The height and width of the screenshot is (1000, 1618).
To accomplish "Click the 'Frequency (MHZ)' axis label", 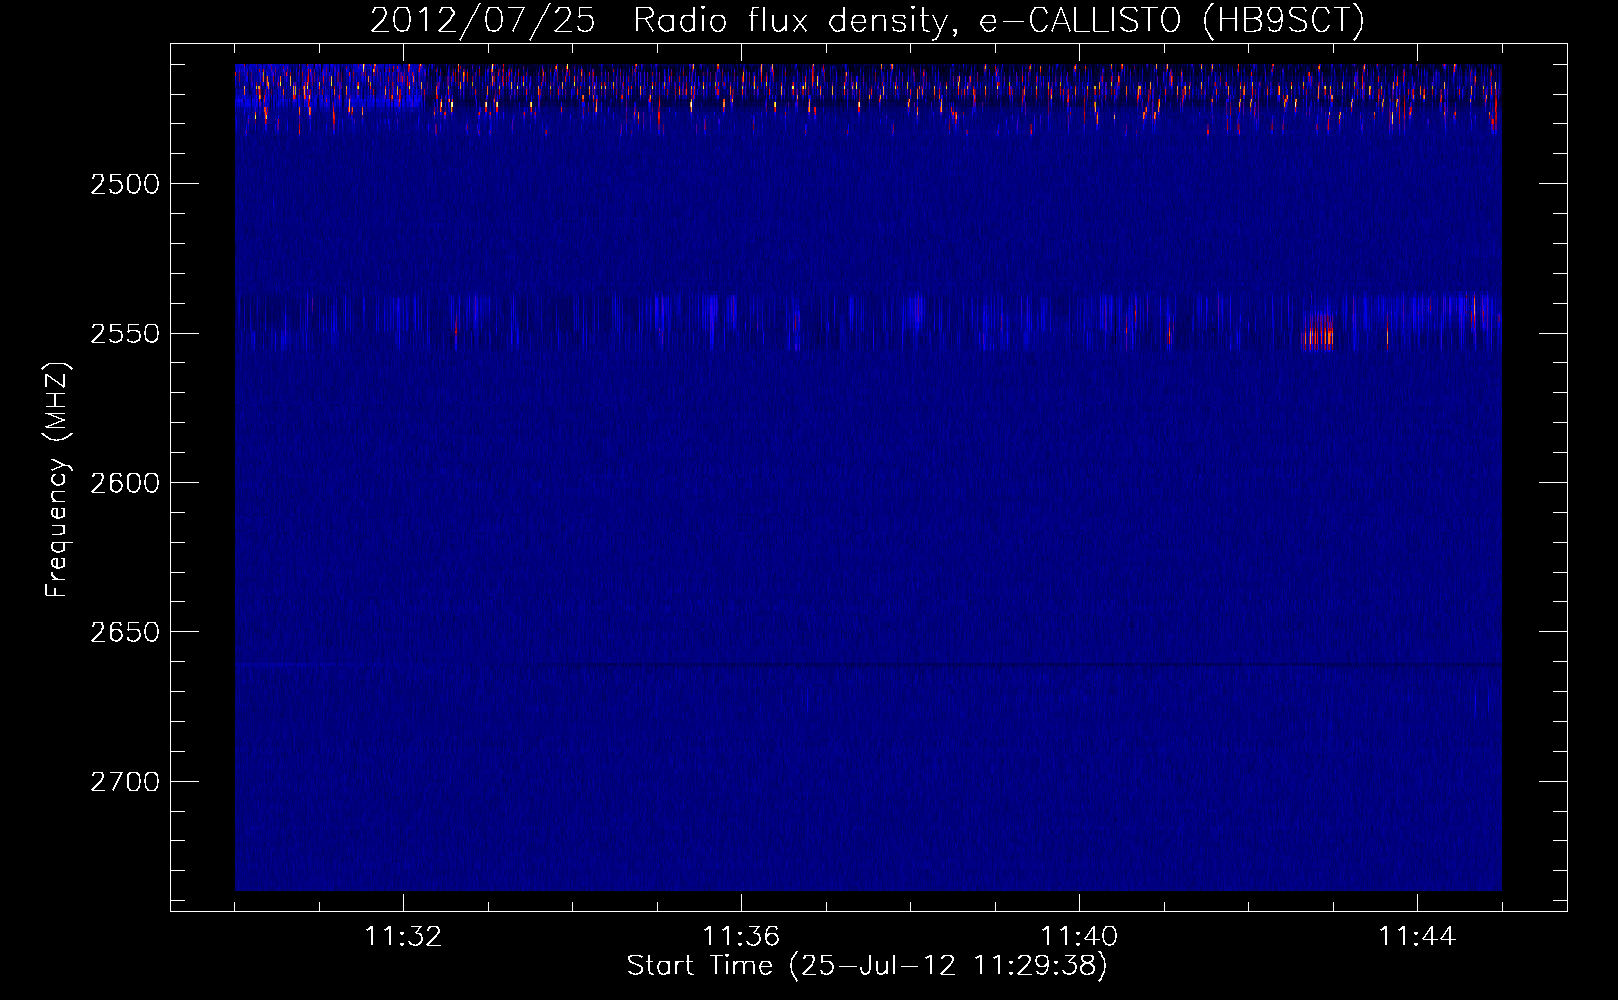I will [x=57, y=480].
